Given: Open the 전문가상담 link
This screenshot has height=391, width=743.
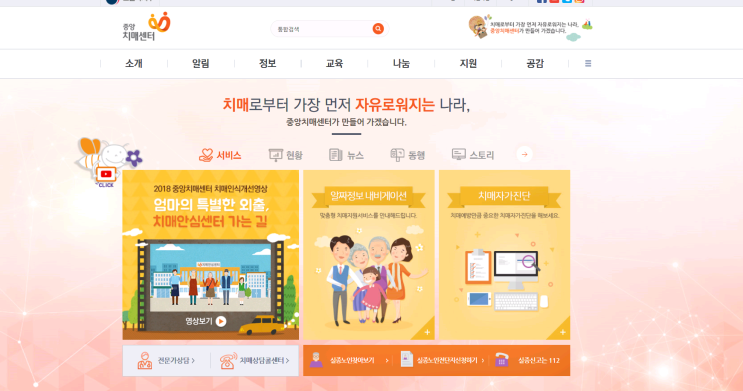Looking at the screenshot, I should pos(166,361).
